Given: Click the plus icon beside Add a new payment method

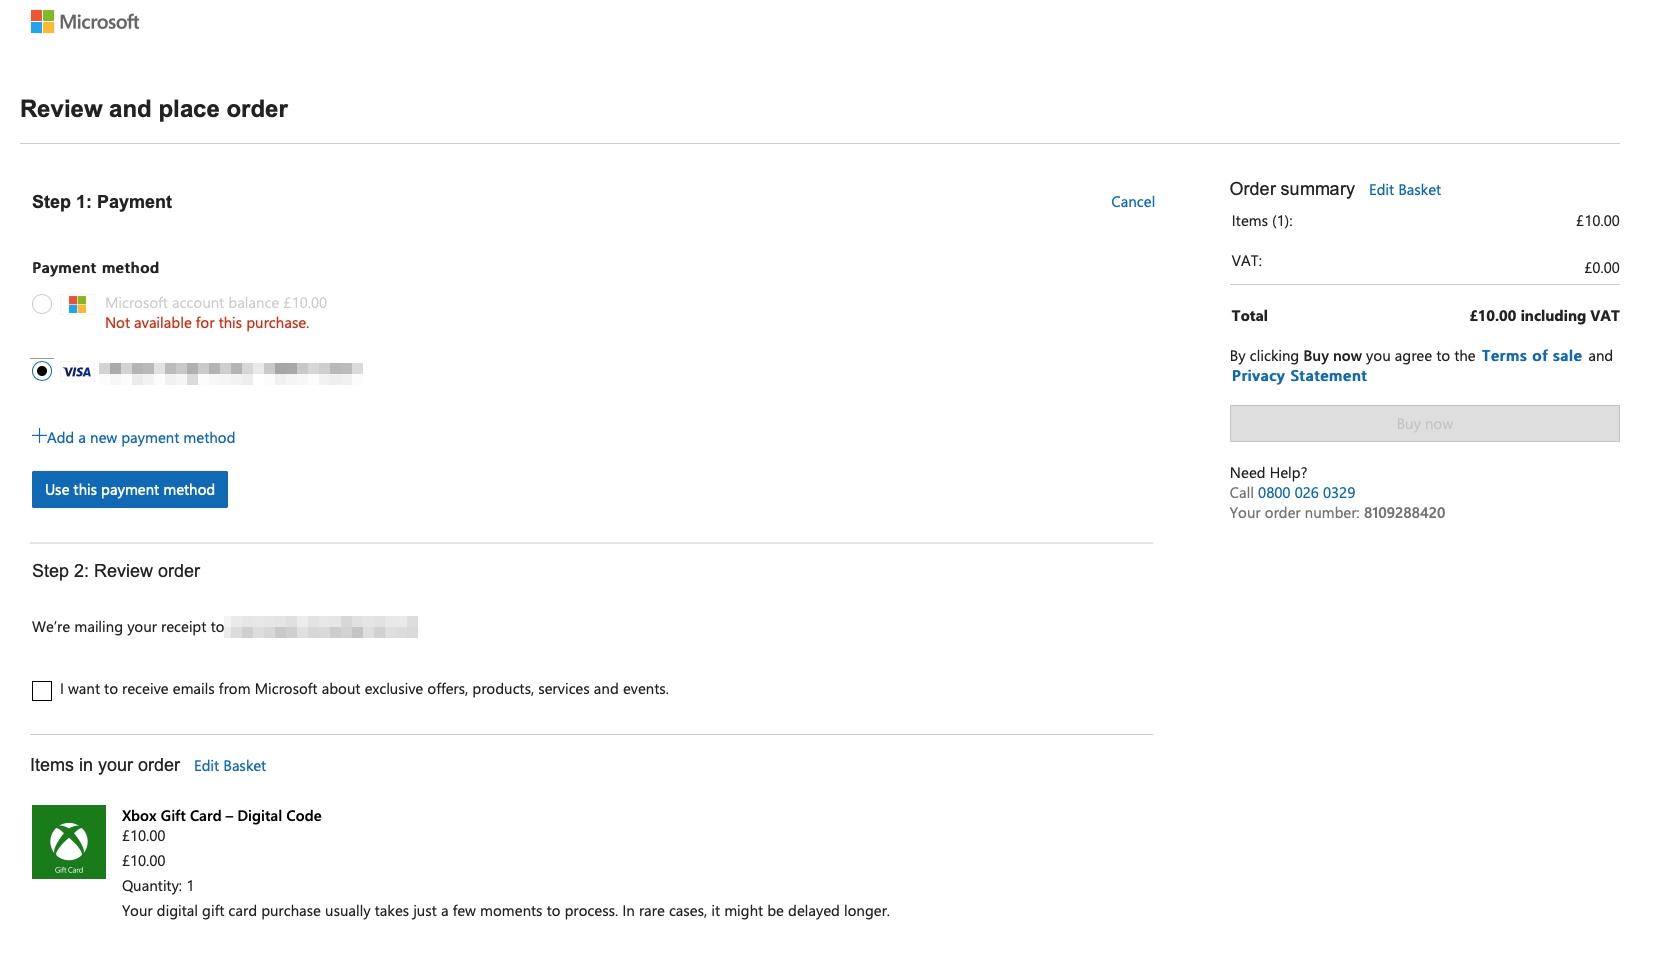Looking at the screenshot, I should pyautogui.click(x=39, y=436).
